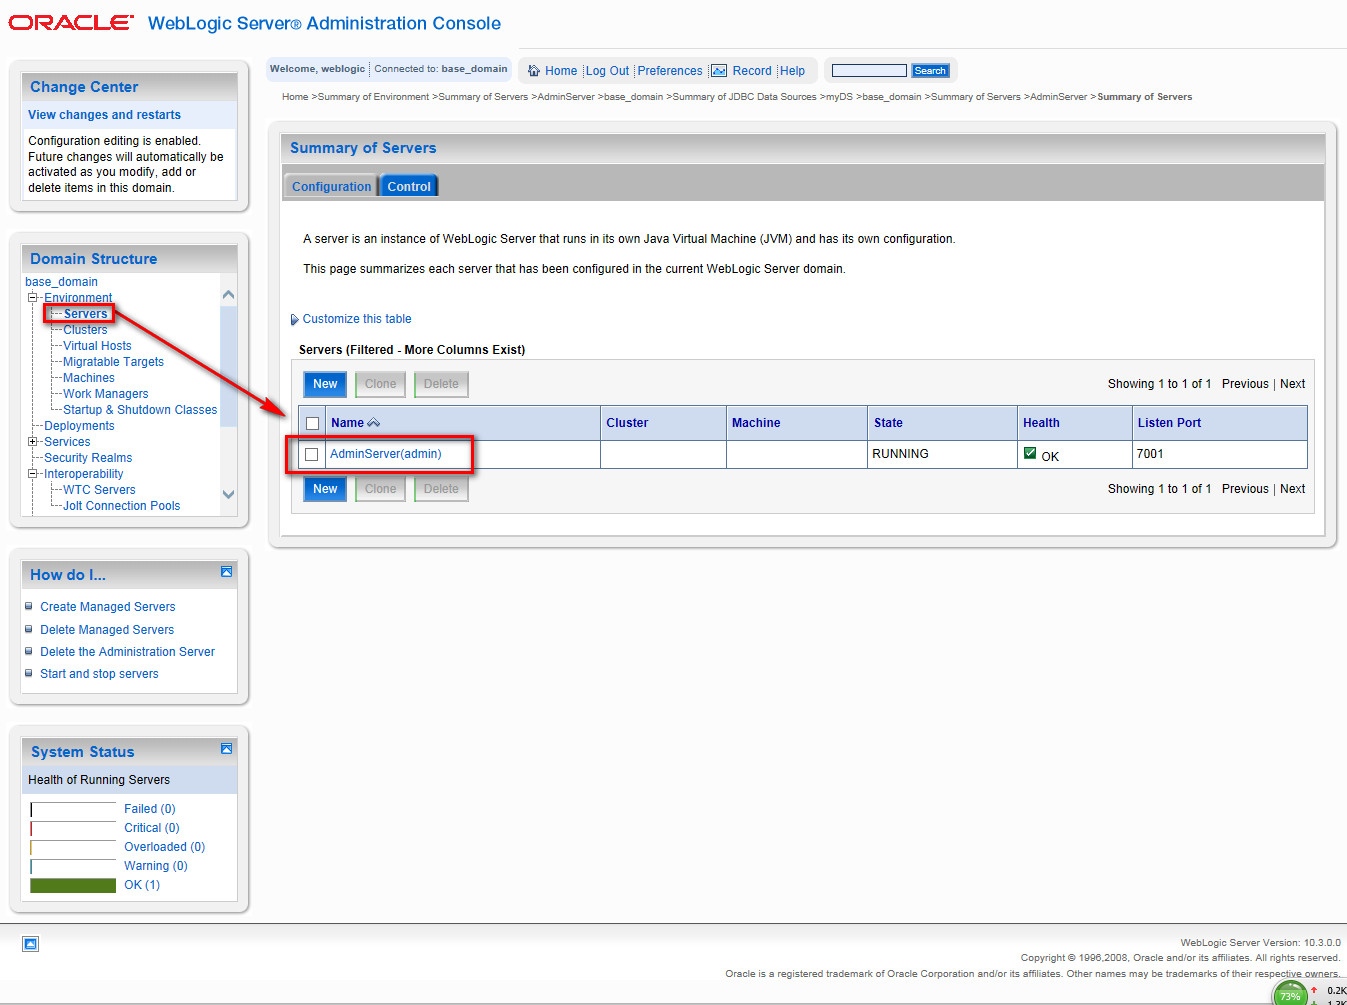Open View changes and restarts

tap(104, 115)
